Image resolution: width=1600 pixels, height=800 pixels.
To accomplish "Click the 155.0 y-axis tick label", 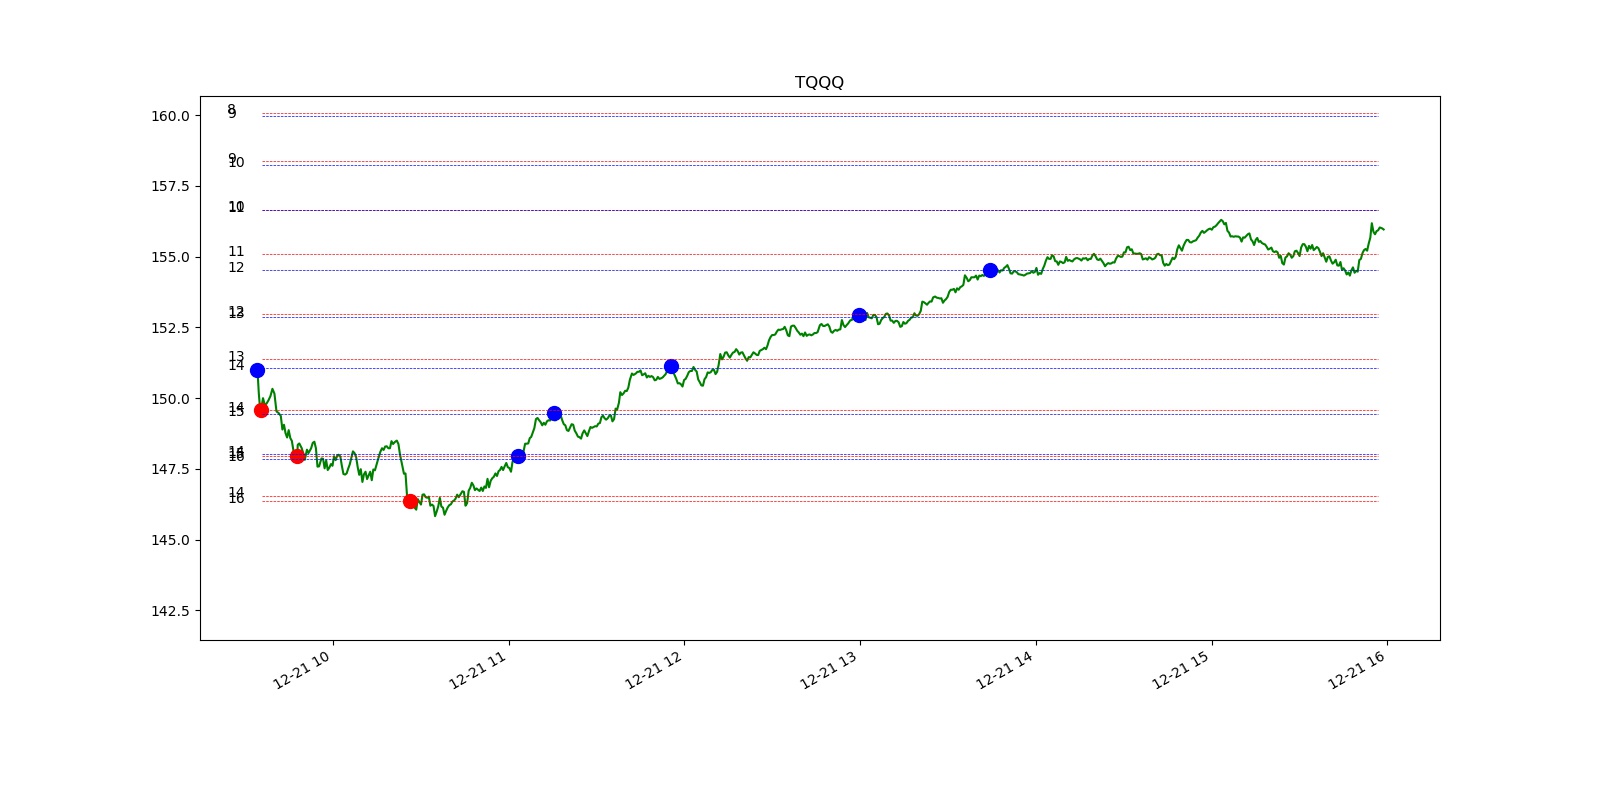I will pyautogui.click(x=170, y=257).
